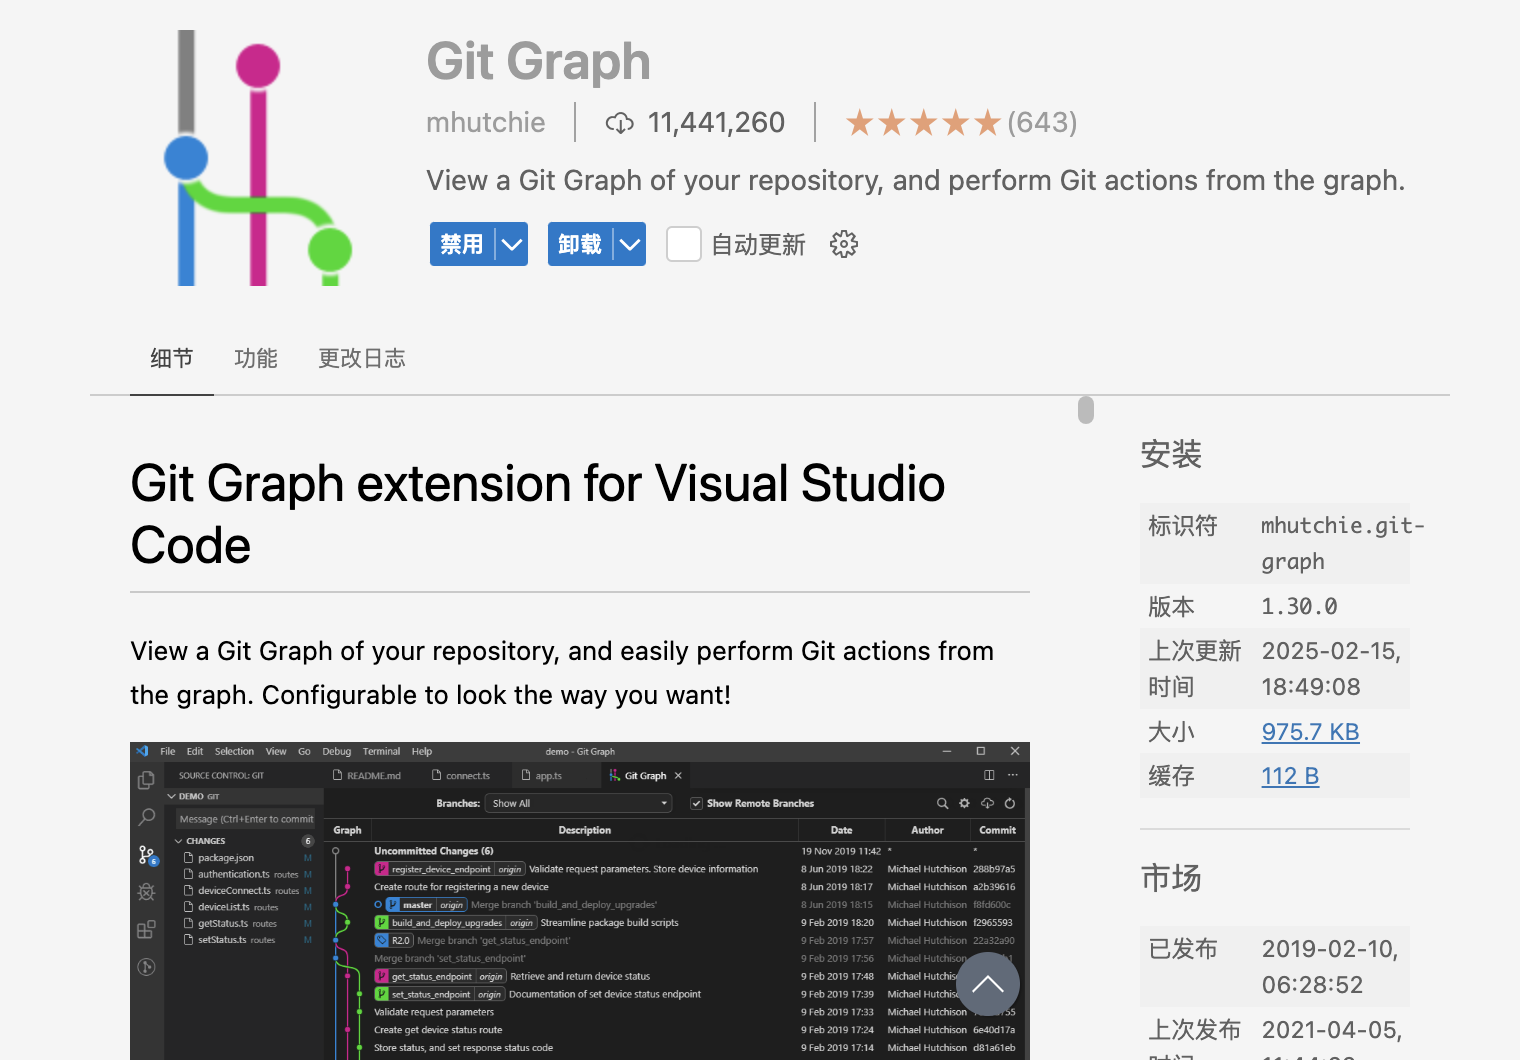
Task: Click the extensions icon in demo activity bar
Action: point(147,930)
